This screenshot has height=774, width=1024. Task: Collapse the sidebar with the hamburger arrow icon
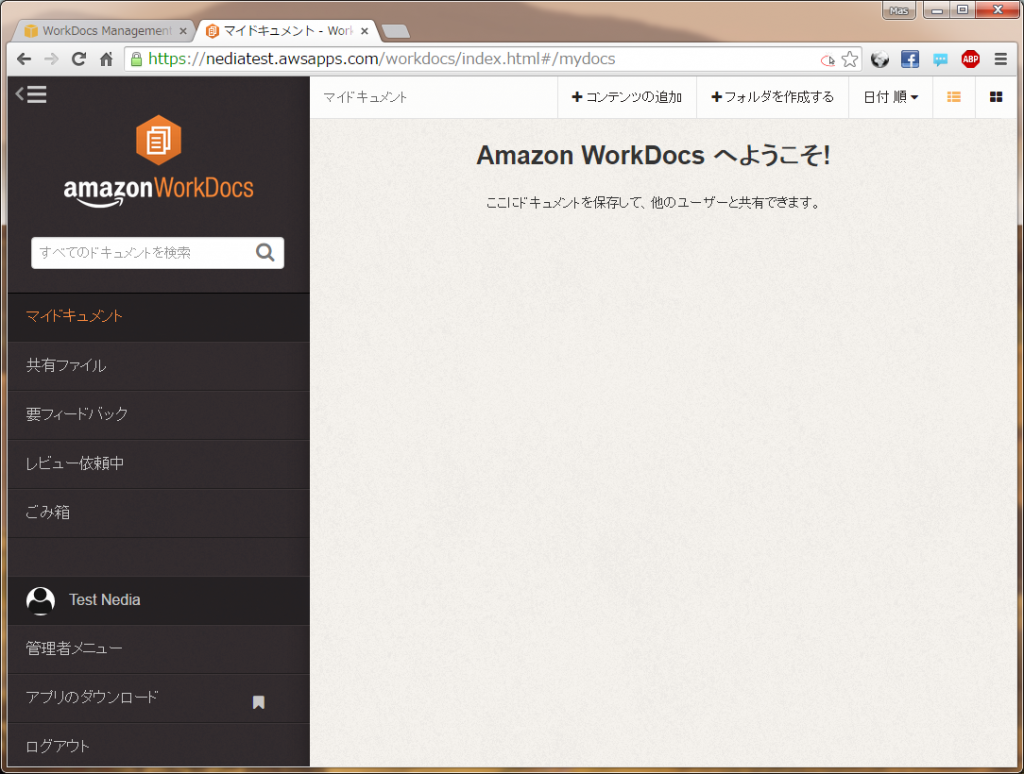pos(31,94)
